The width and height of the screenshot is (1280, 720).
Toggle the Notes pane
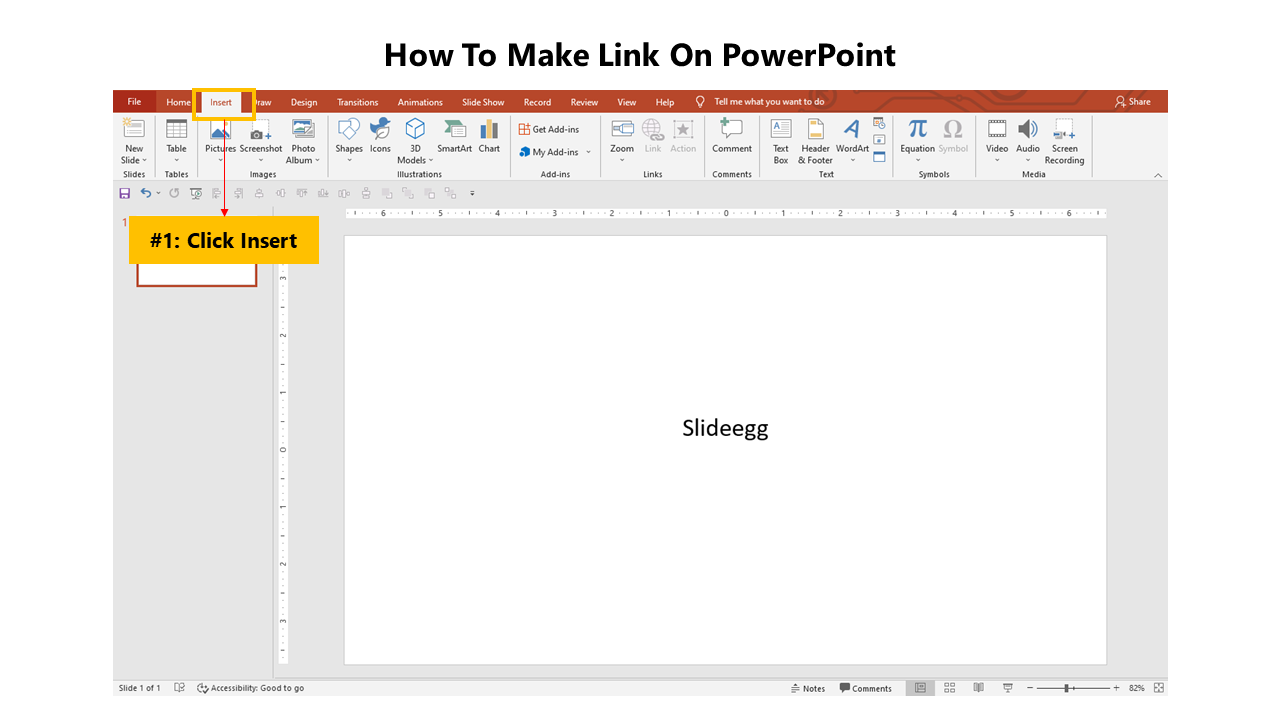tap(808, 688)
